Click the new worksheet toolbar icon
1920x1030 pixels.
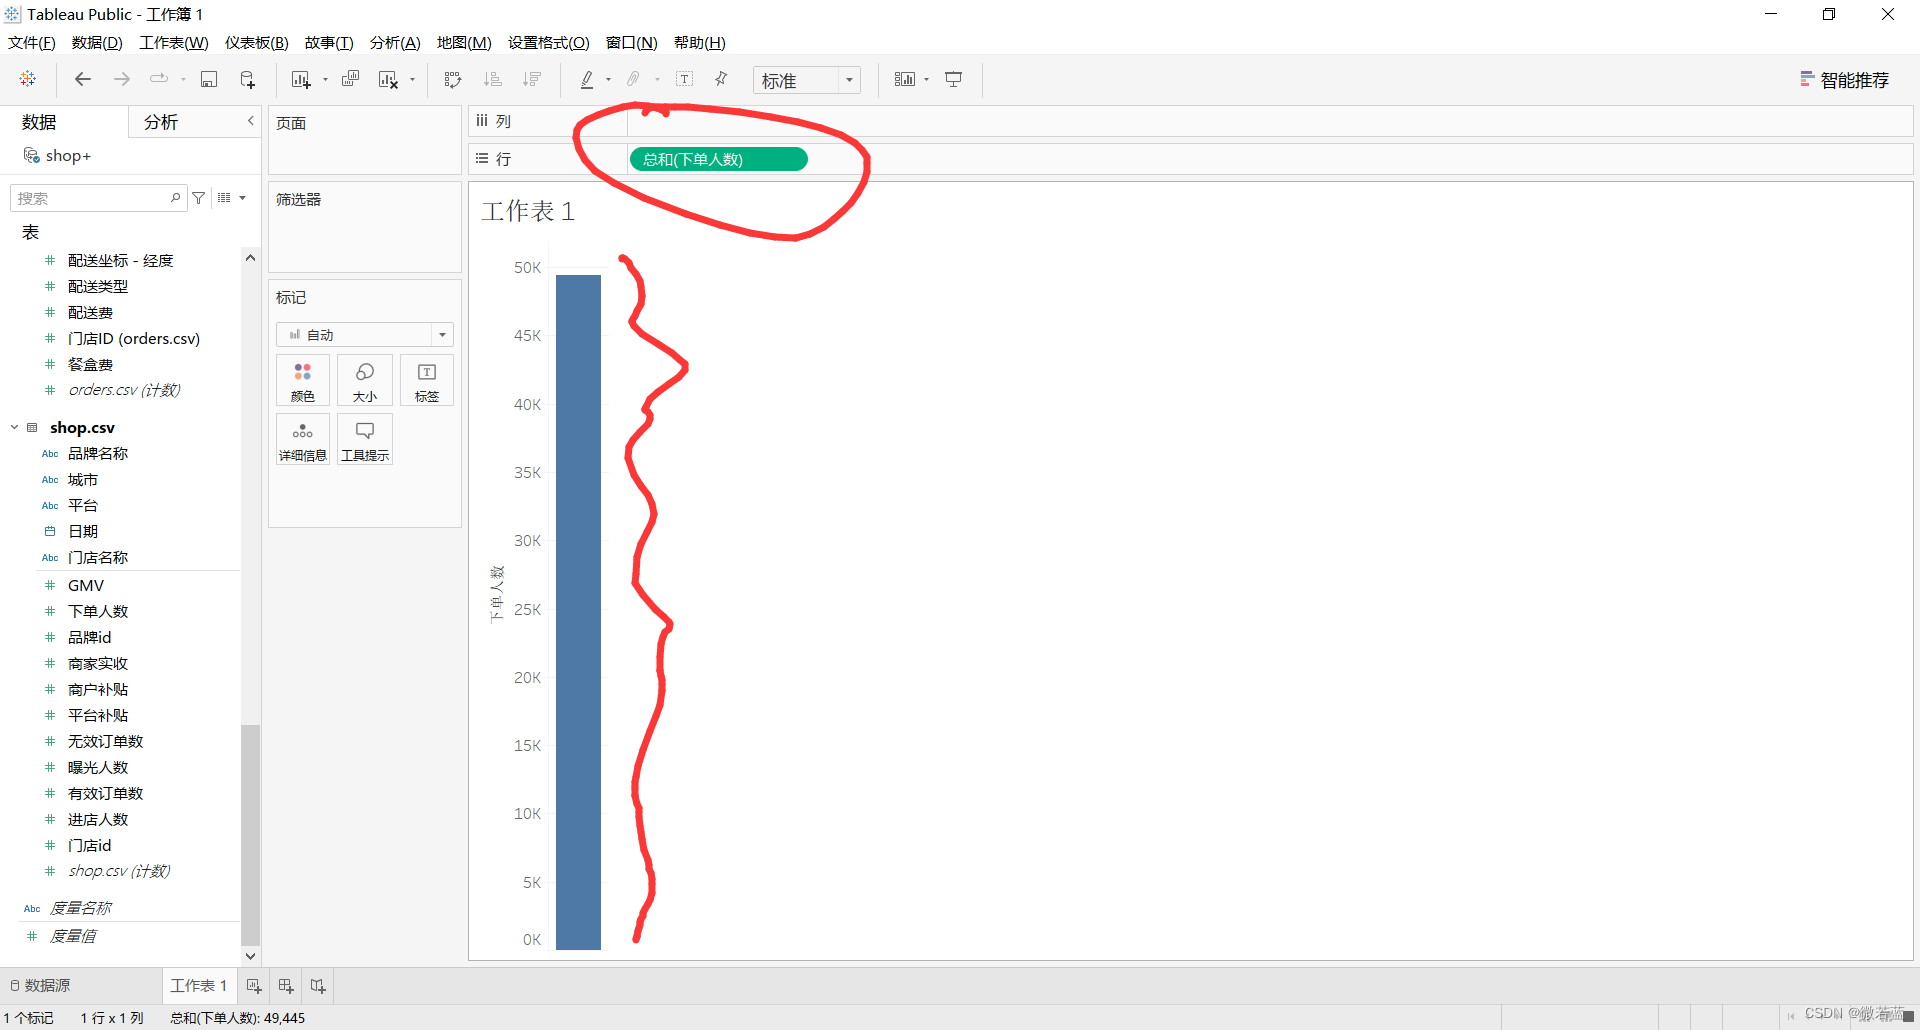tap(301, 79)
